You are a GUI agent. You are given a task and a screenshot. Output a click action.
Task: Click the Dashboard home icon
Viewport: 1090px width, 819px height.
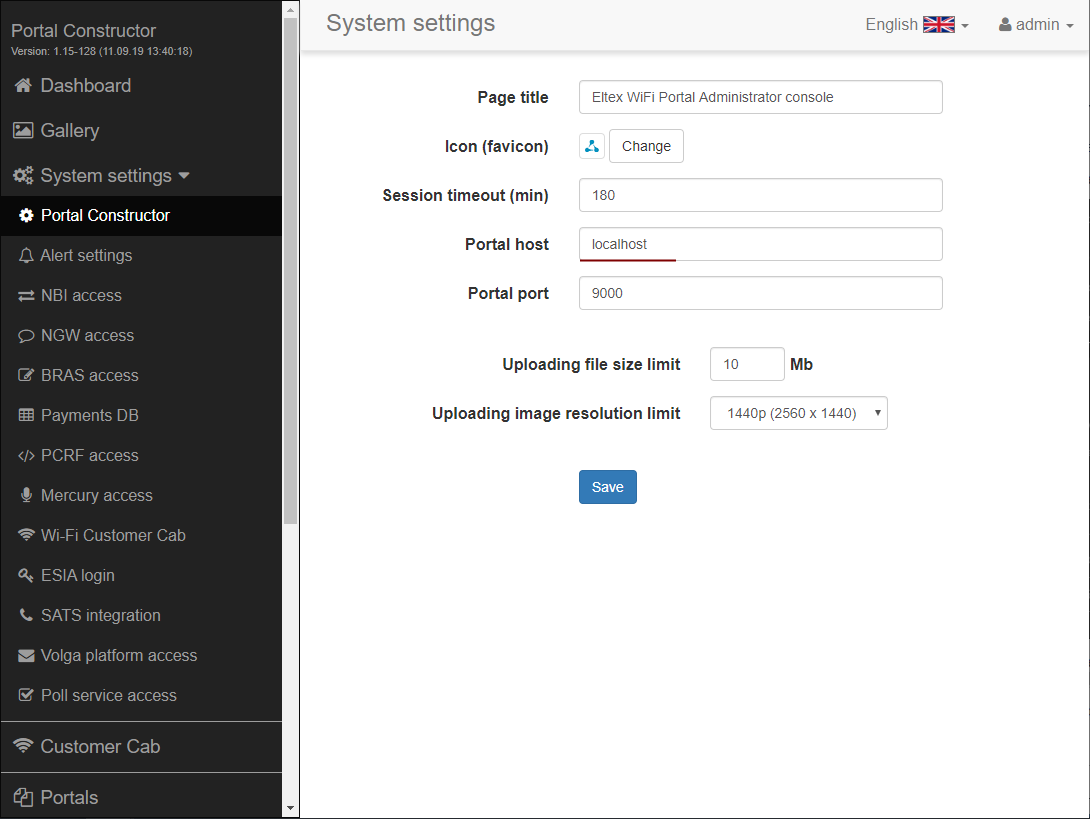[x=23, y=86]
